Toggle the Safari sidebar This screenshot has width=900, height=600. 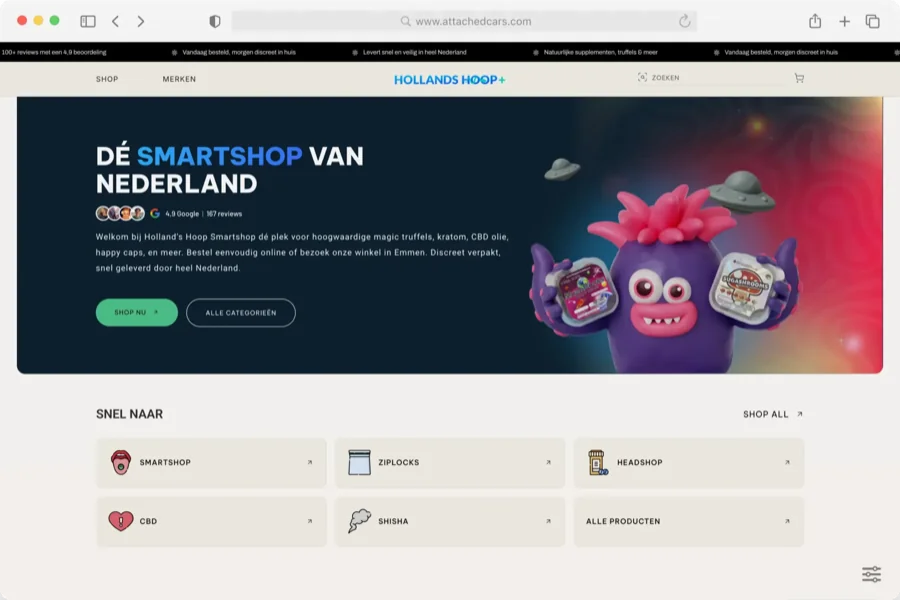coord(88,21)
